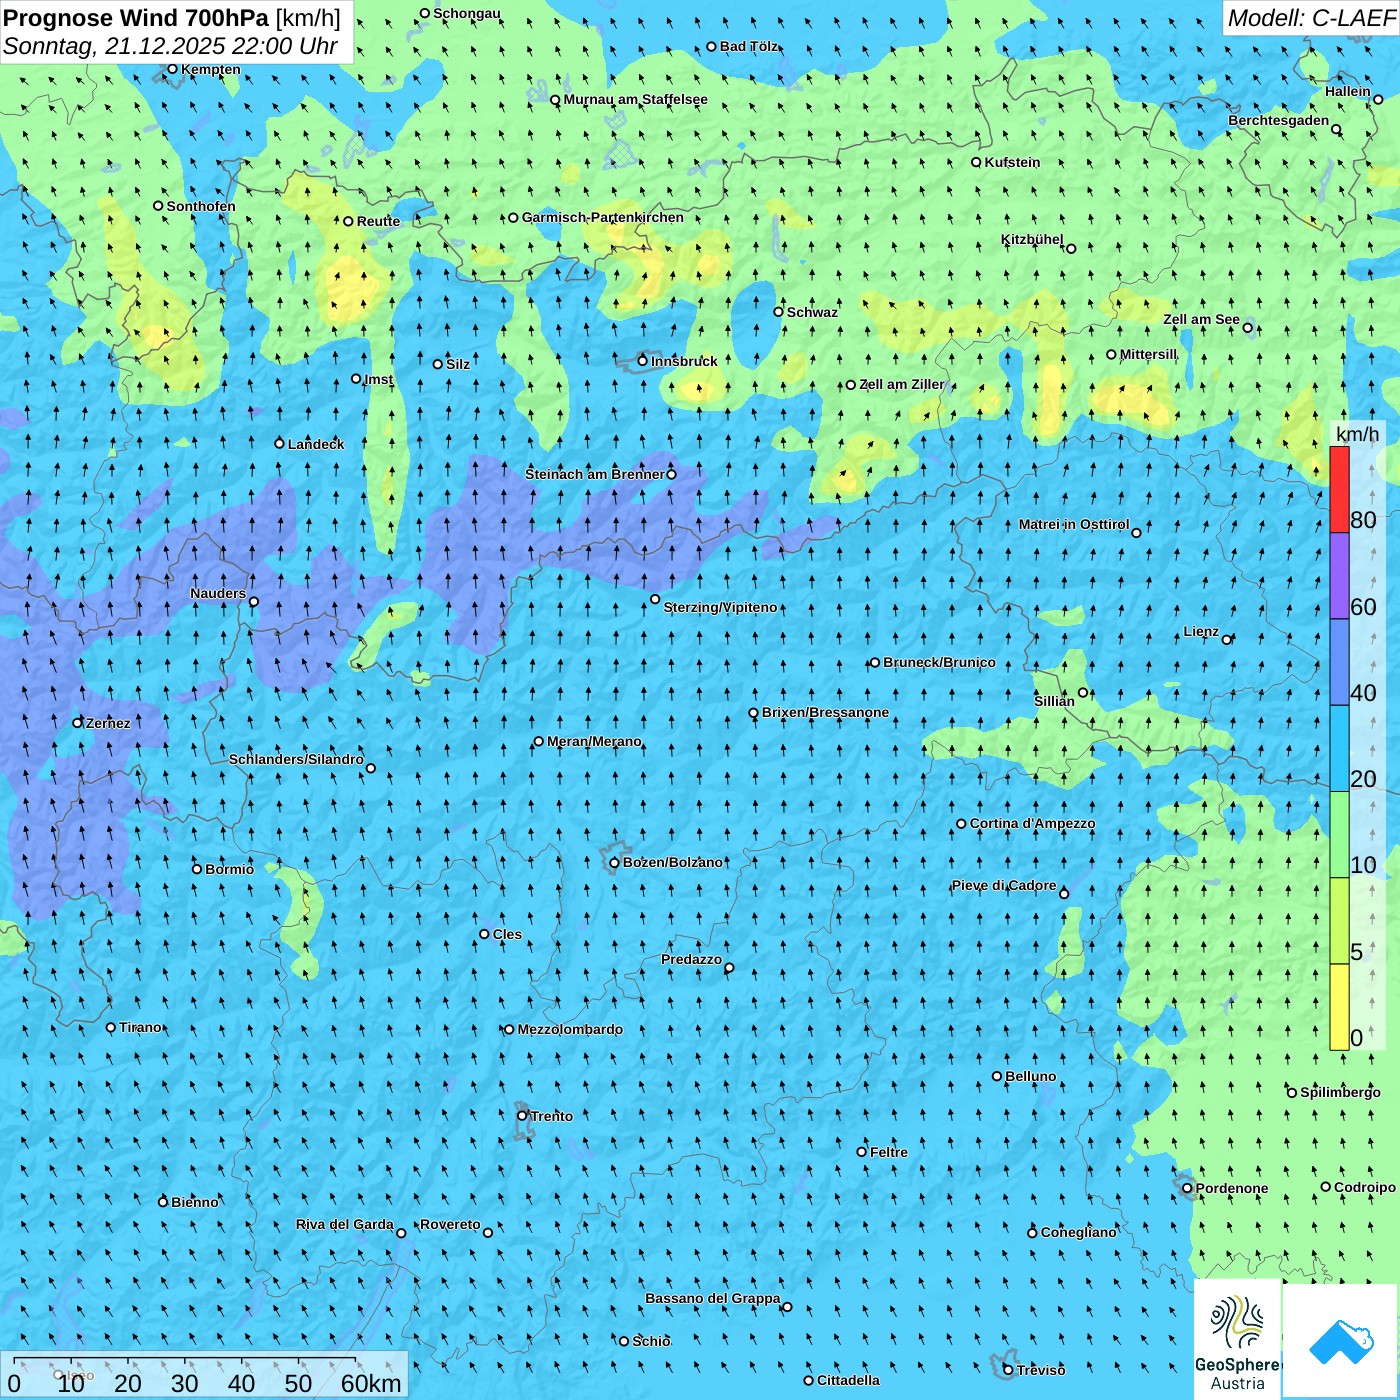The image size is (1400, 1400).
Task: Click the 'Sterzing/Vipiteno' label
Action: pos(720,607)
